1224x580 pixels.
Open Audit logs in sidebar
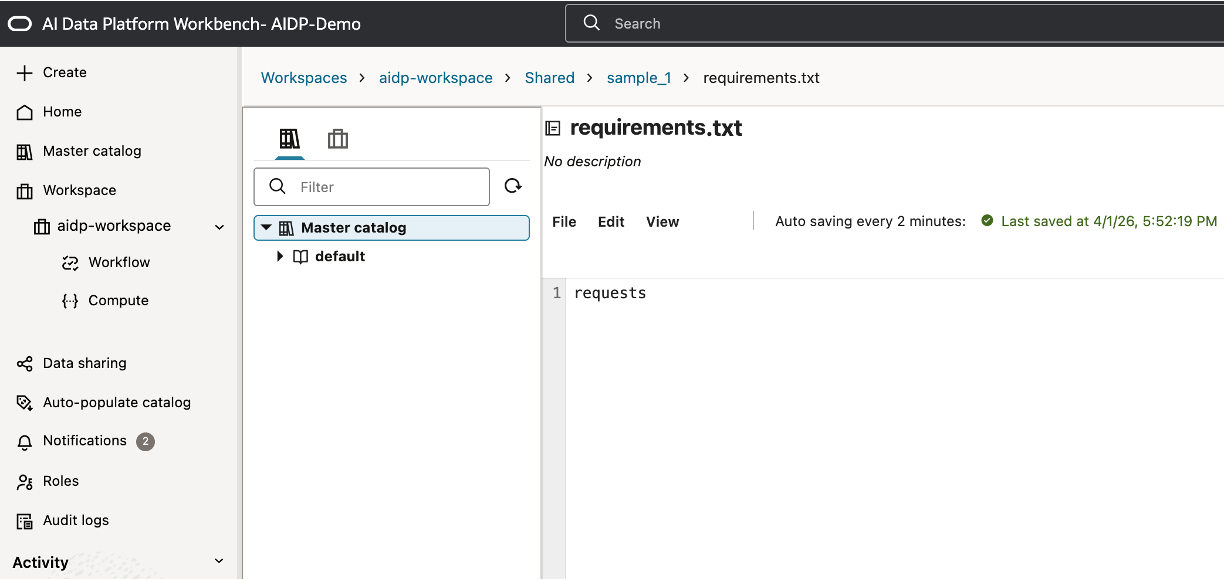click(x=75, y=520)
